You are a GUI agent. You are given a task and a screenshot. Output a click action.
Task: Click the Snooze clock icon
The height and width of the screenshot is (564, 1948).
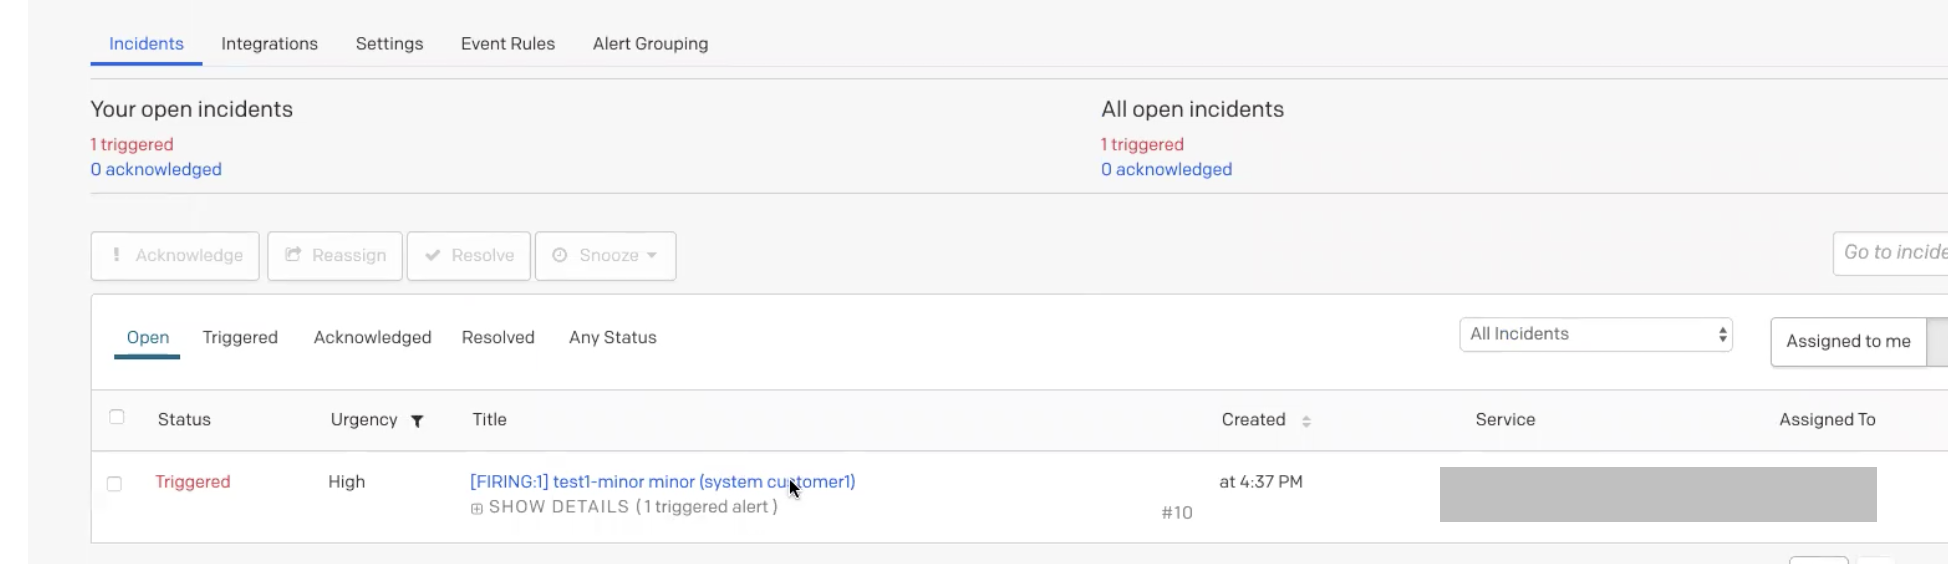(x=560, y=255)
